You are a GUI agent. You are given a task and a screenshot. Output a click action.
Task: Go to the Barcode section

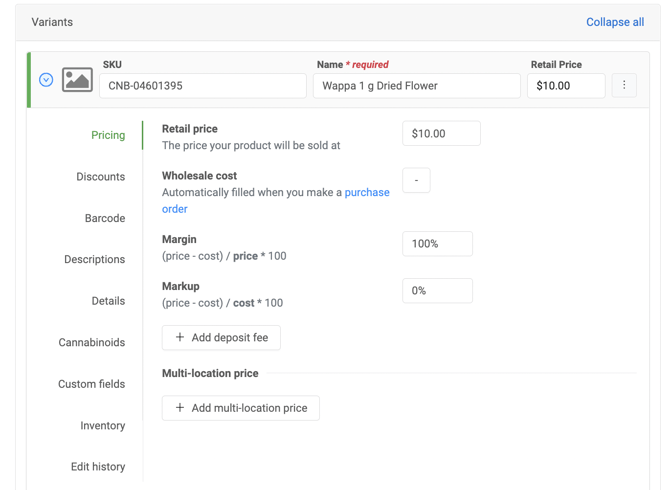(x=104, y=218)
